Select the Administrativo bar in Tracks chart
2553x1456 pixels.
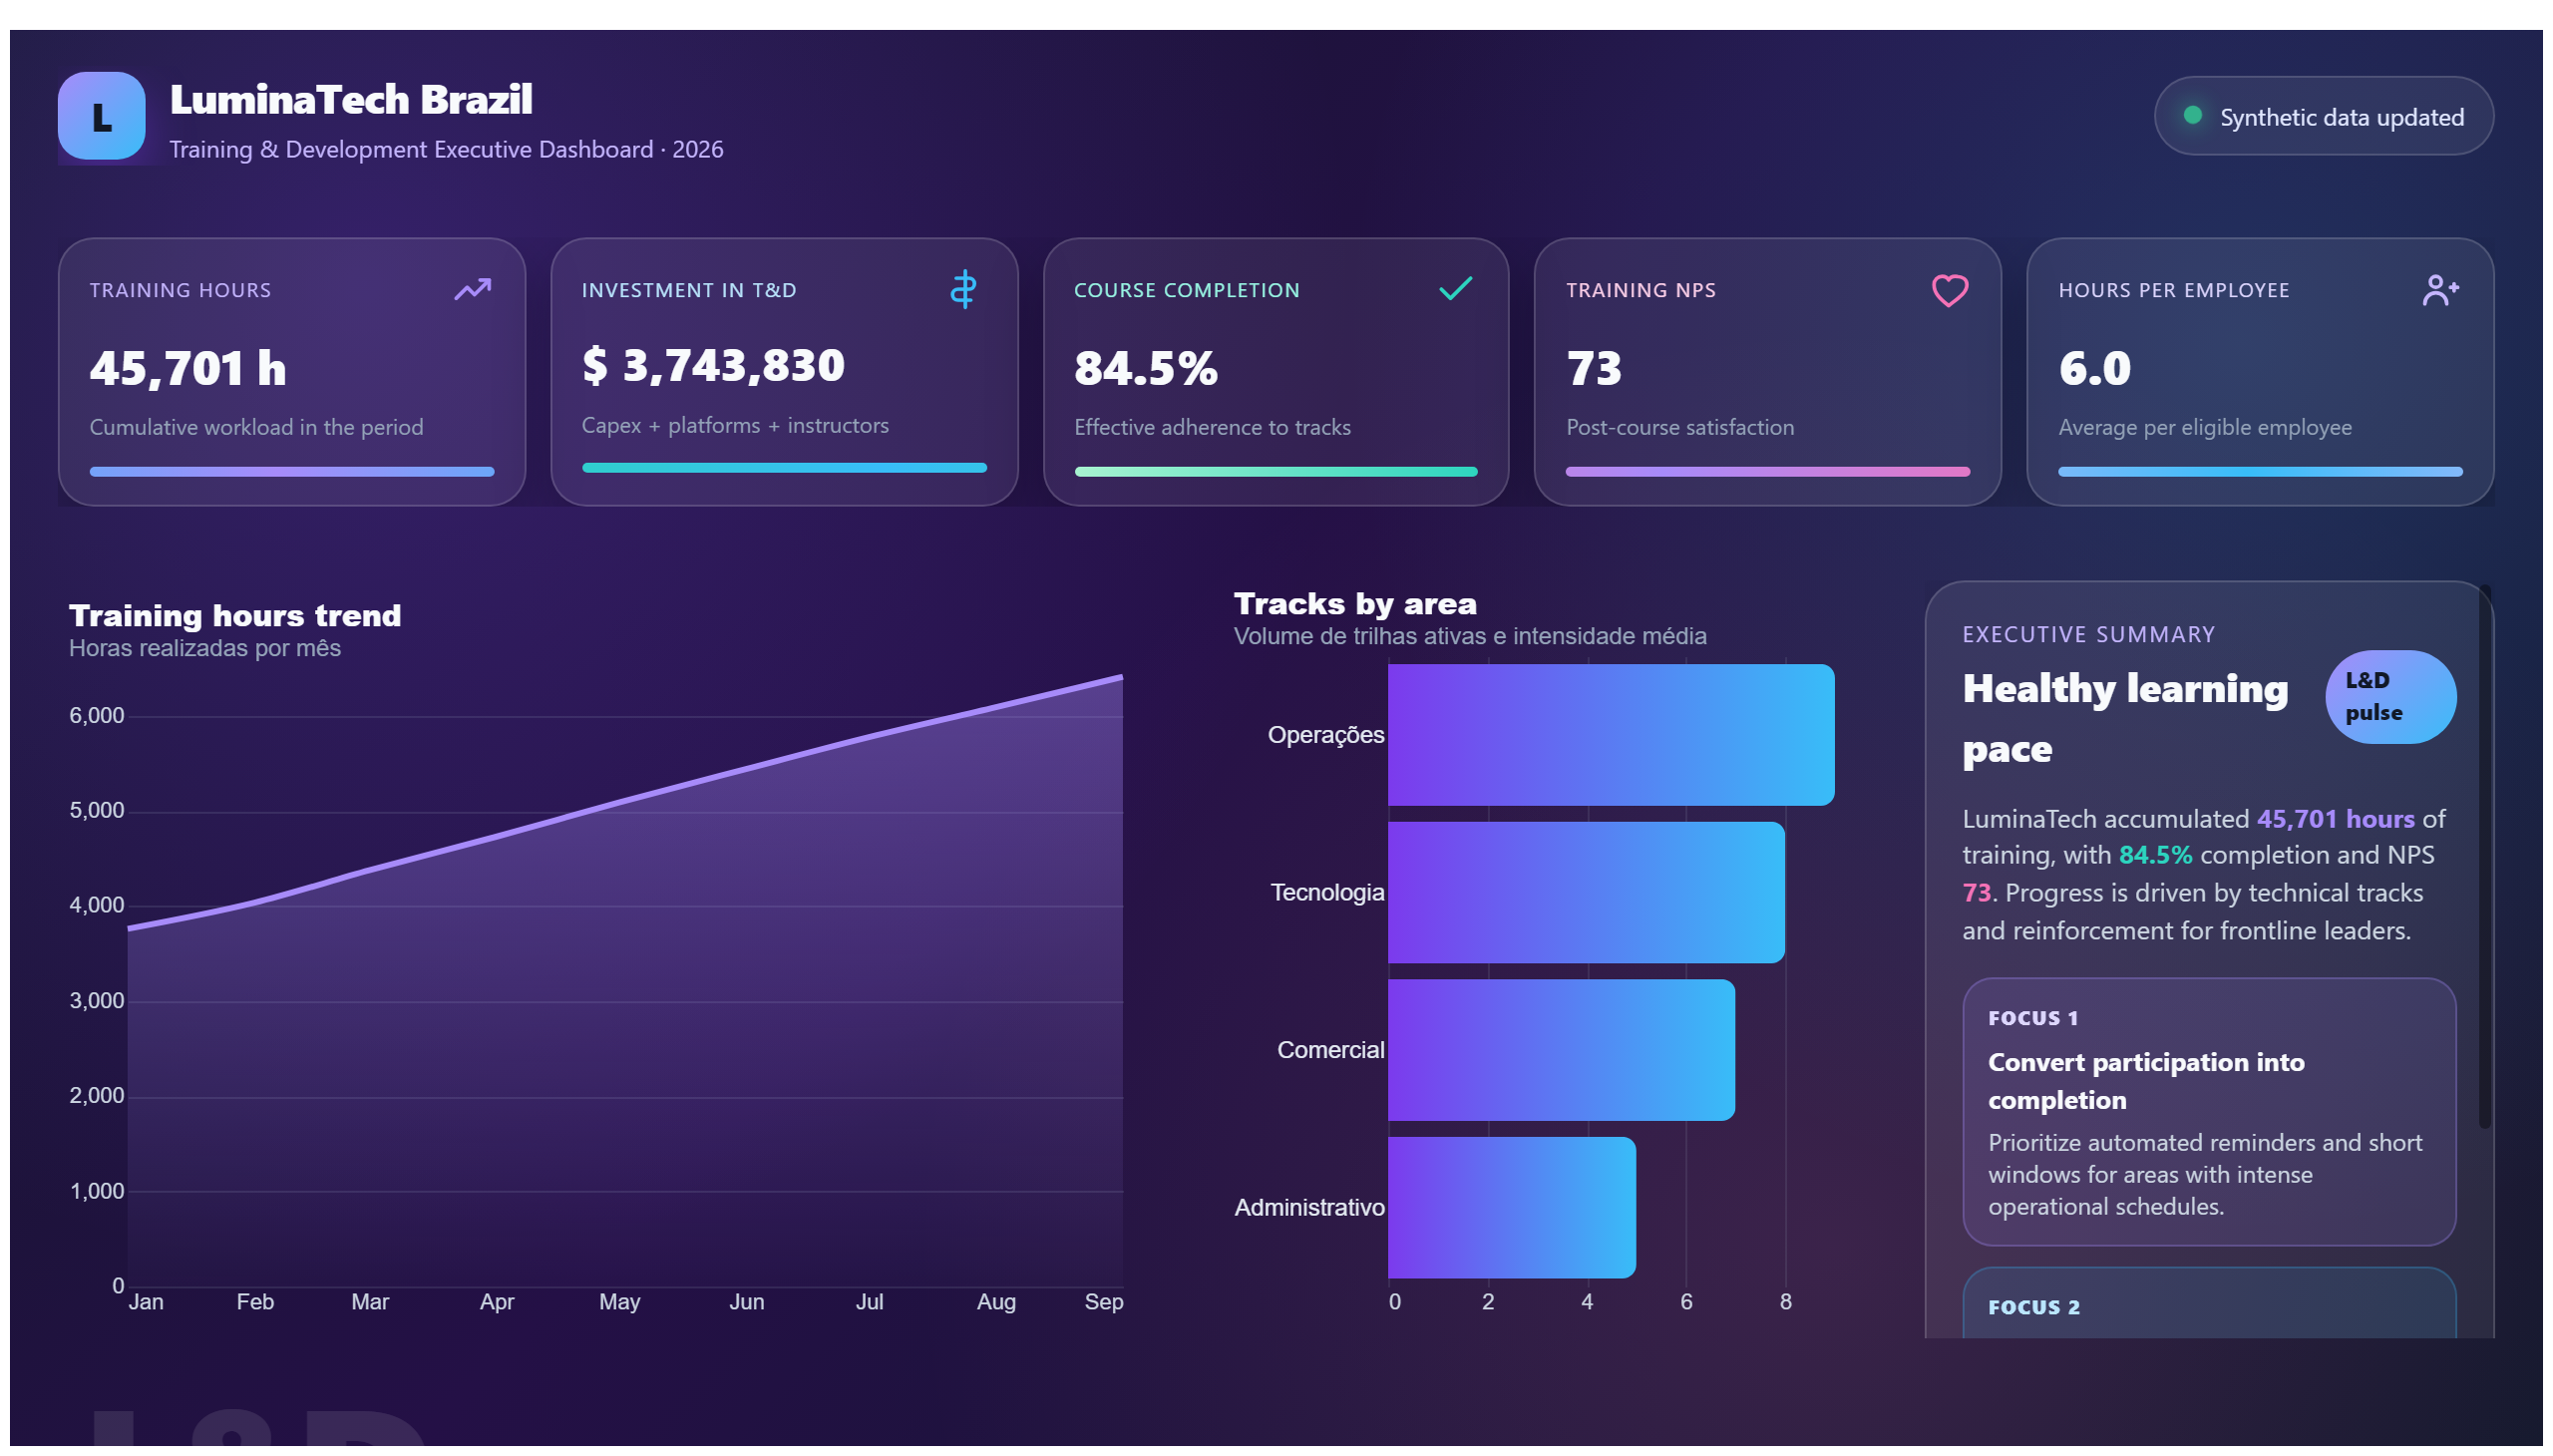point(1511,1208)
